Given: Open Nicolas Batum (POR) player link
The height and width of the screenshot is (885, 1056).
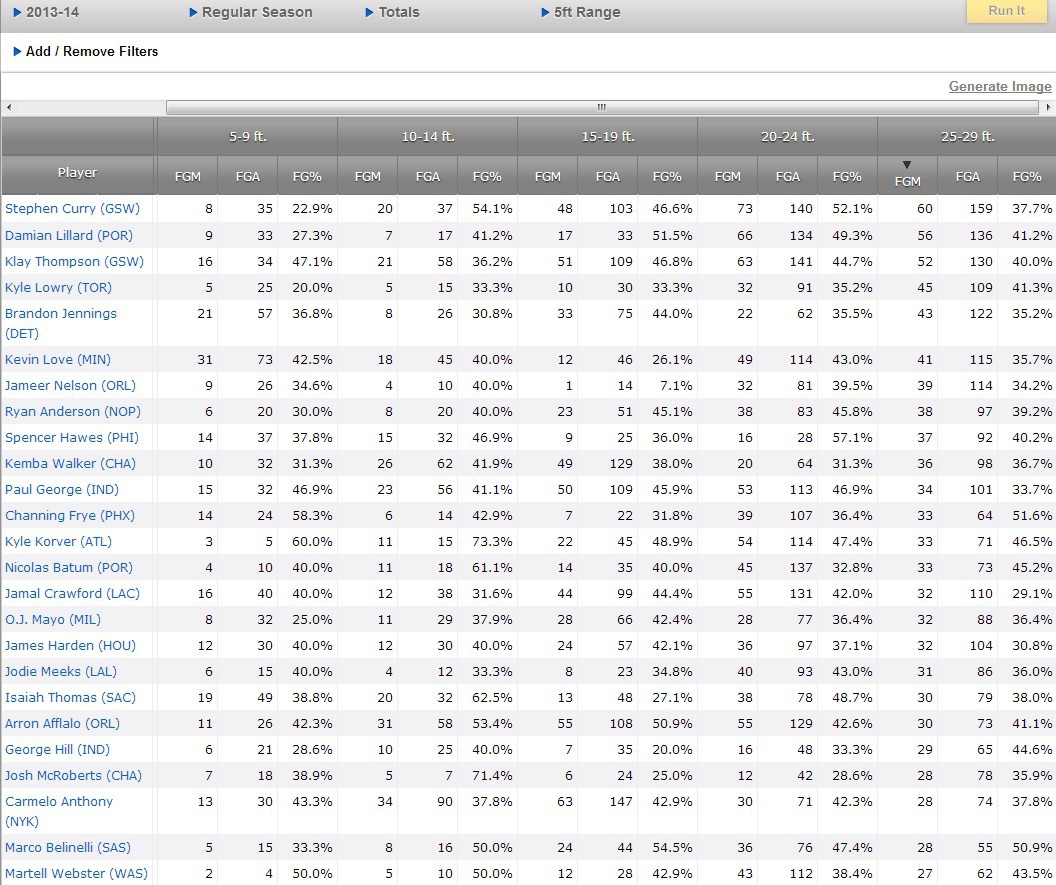Looking at the screenshot, I should click(x=69, y=568).
